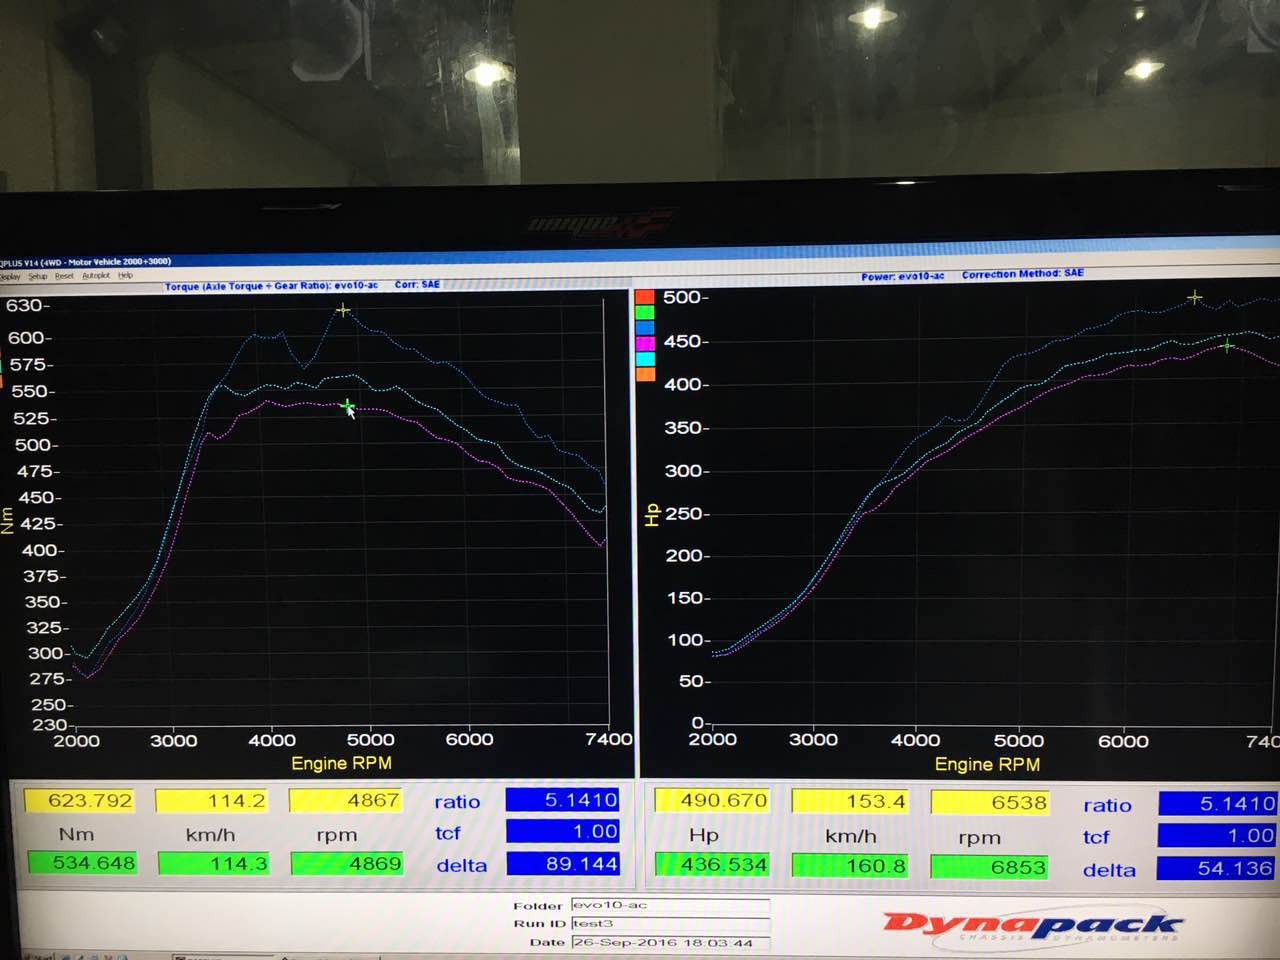Click the power delta value 54.136

(x=1217, y=868)
